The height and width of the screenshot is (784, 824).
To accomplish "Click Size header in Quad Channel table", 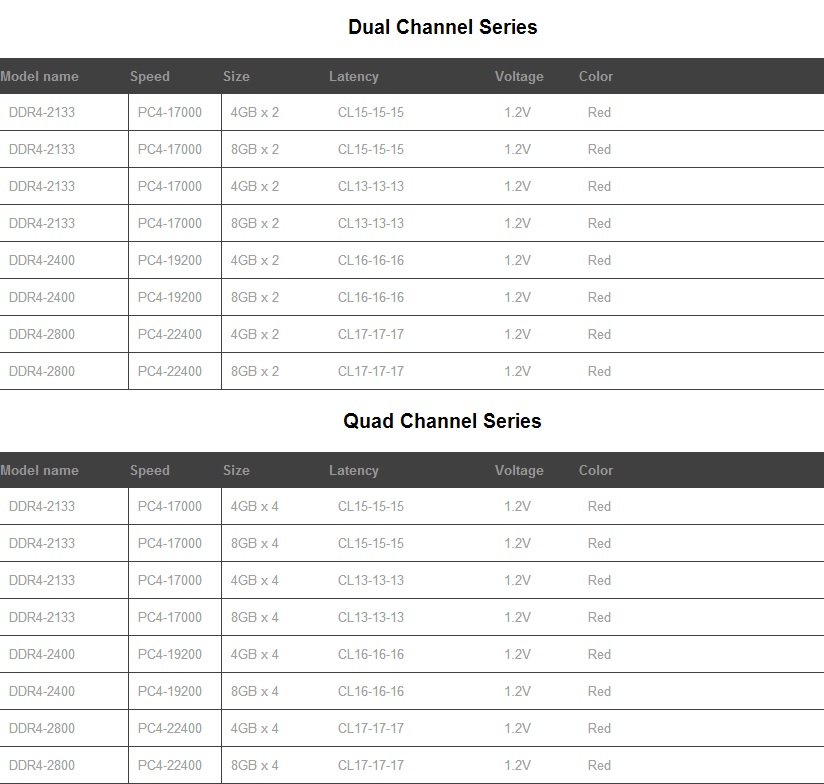I will tap(237, 470).
